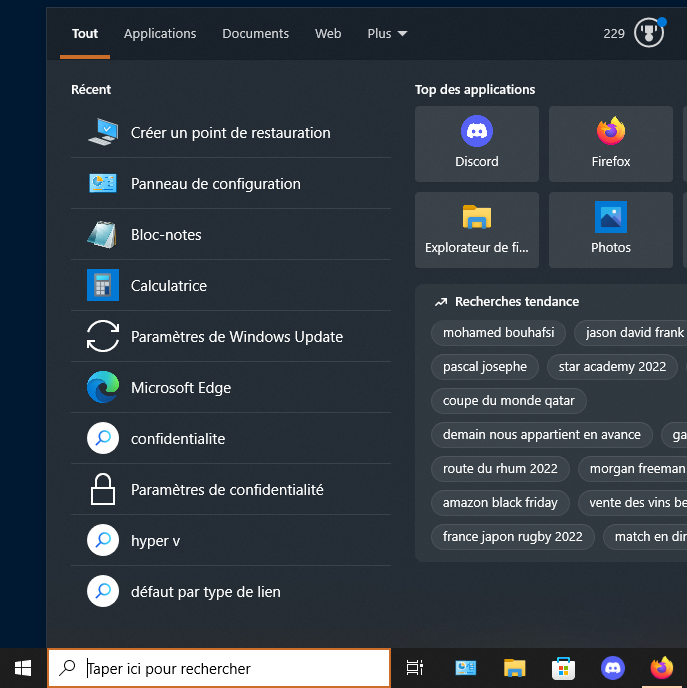687x688 pixels.
Task: Click search icon beside défaut par type de lien
Action: click(x=103, y=591)
